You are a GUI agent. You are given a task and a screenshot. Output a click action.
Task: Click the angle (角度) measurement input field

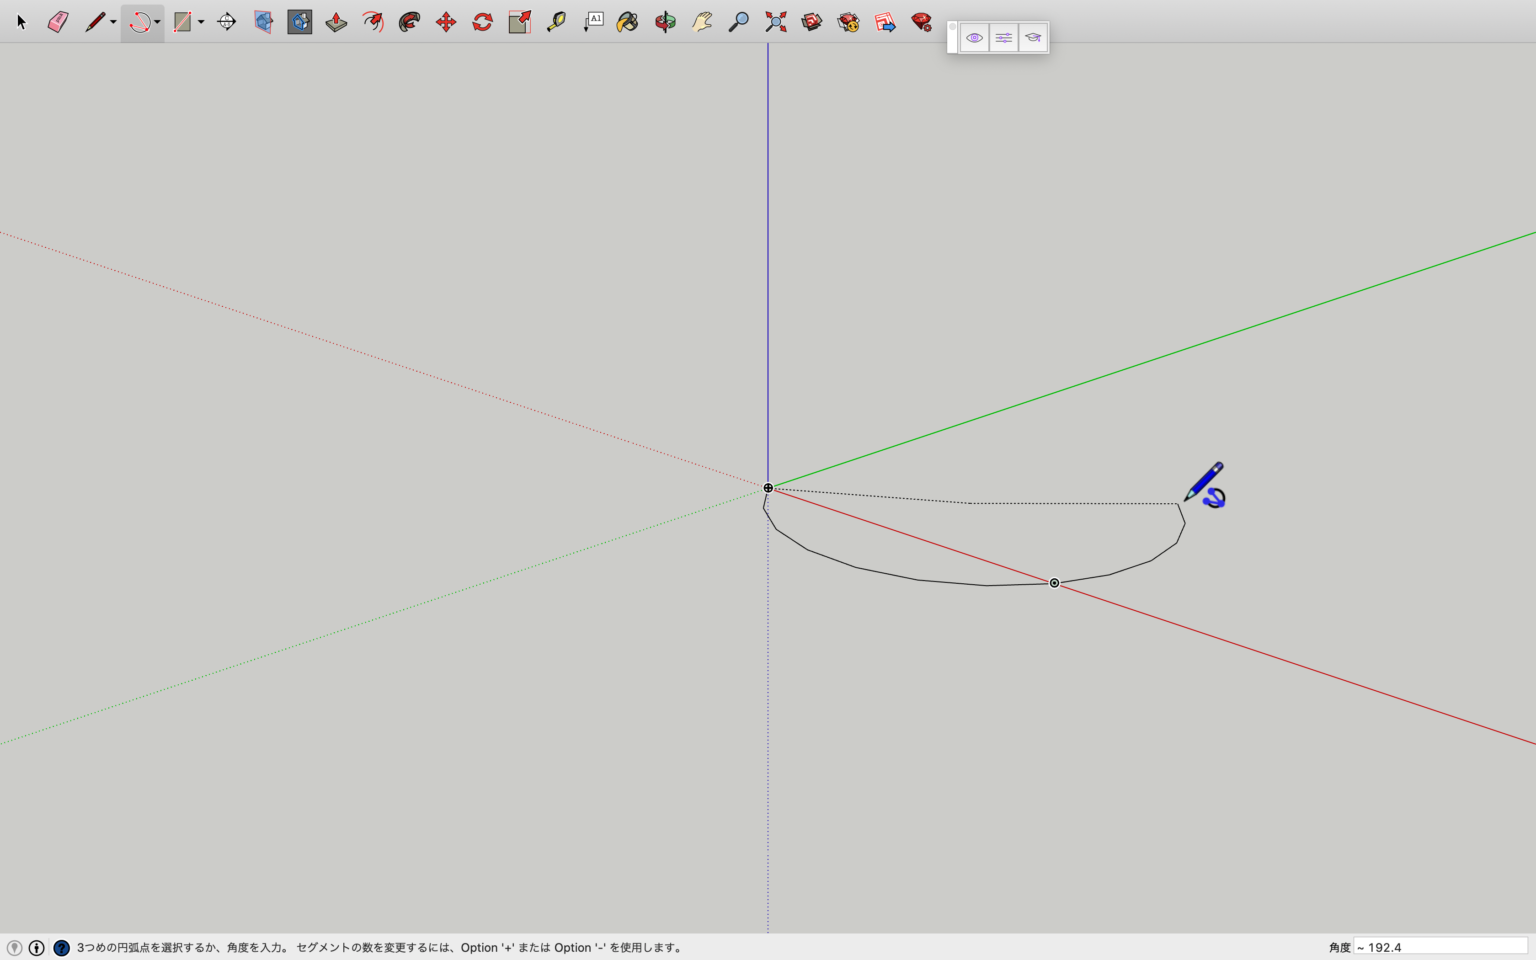(1441, 947)
